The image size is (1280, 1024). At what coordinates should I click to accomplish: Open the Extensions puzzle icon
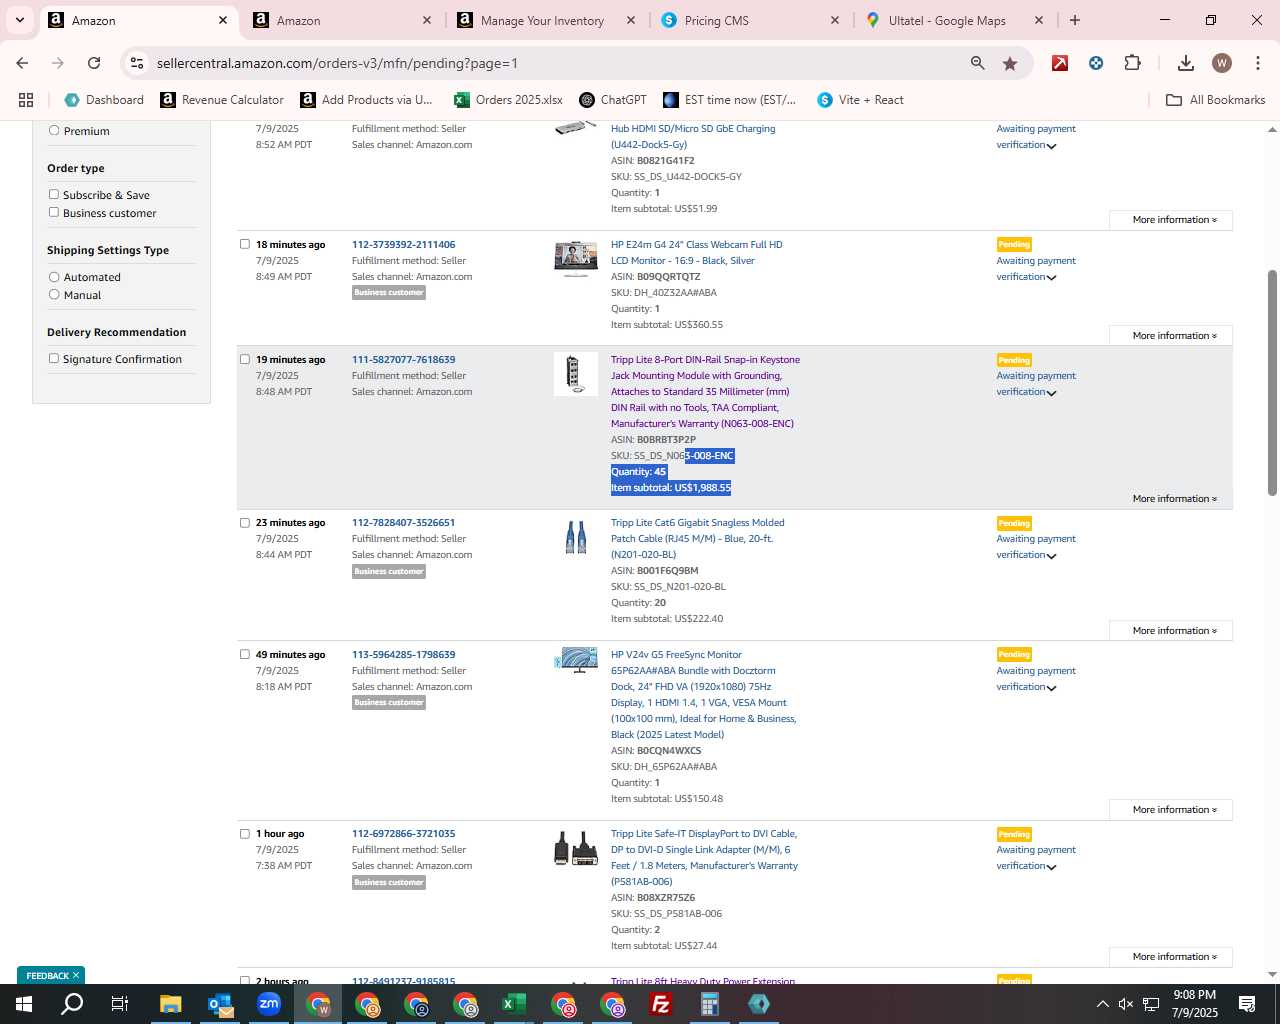tap(1132, 63)
